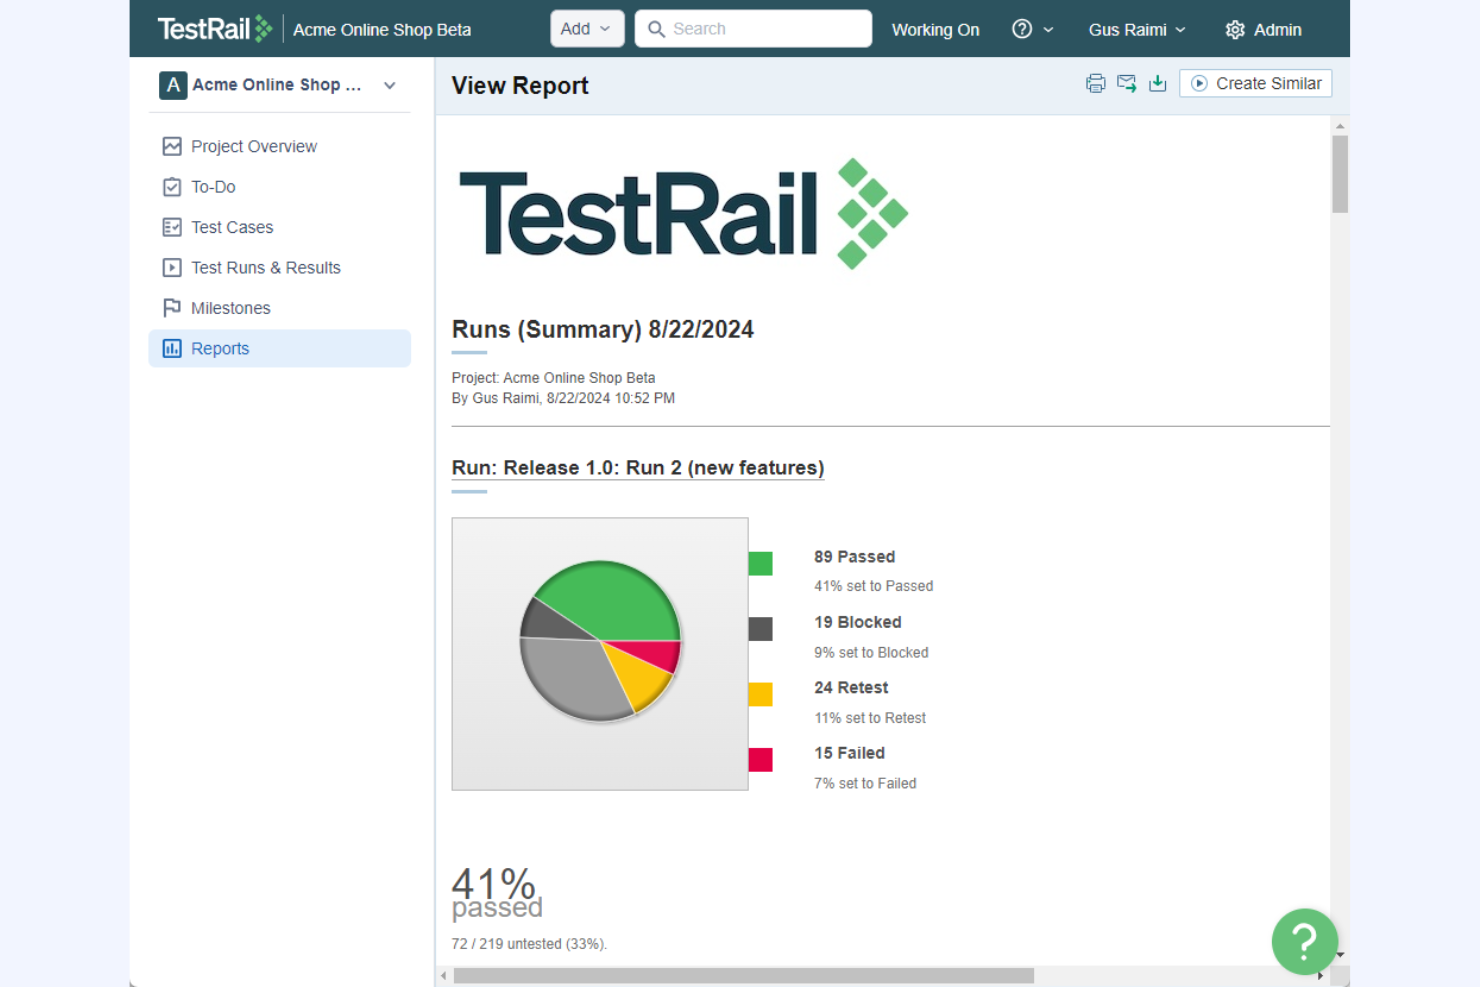The width and height of the screenshot is (1480, 987).
Task: Click the floating help question mark
Action: click(1304, 941)
